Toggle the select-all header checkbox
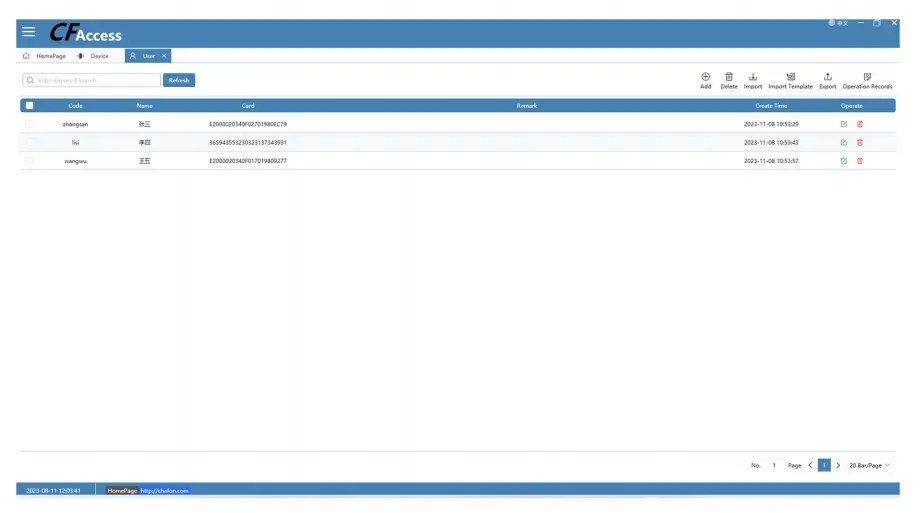 pos(29,105)
